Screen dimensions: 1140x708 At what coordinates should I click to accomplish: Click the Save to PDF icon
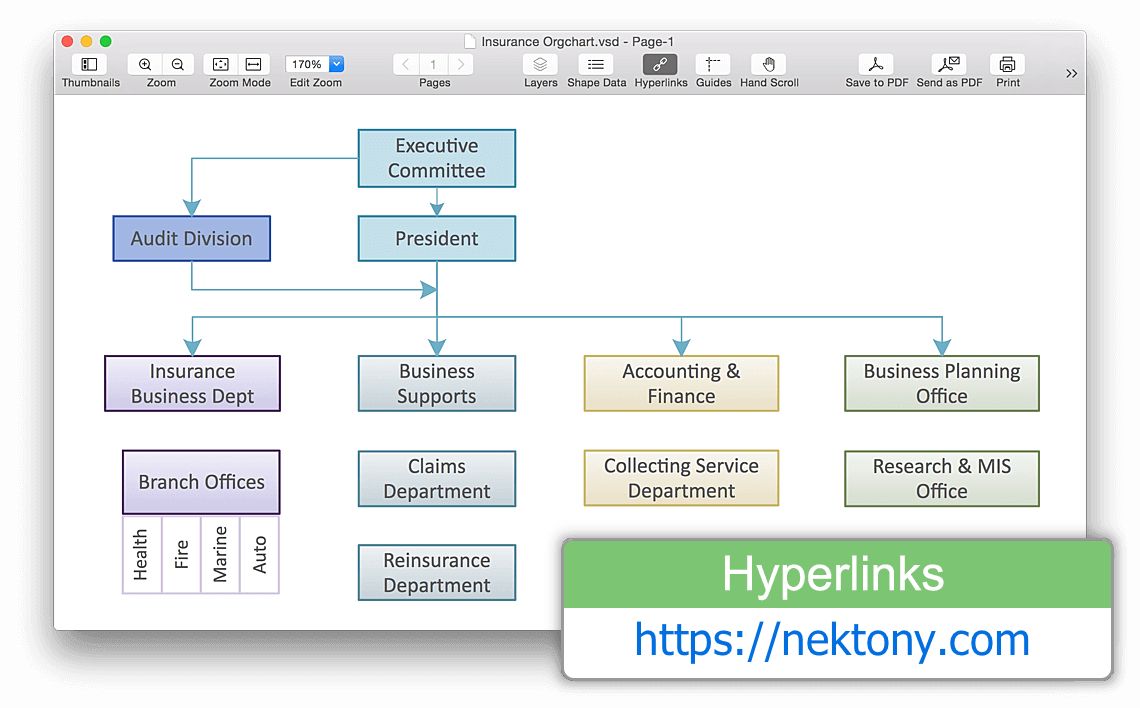click(876, 65)
